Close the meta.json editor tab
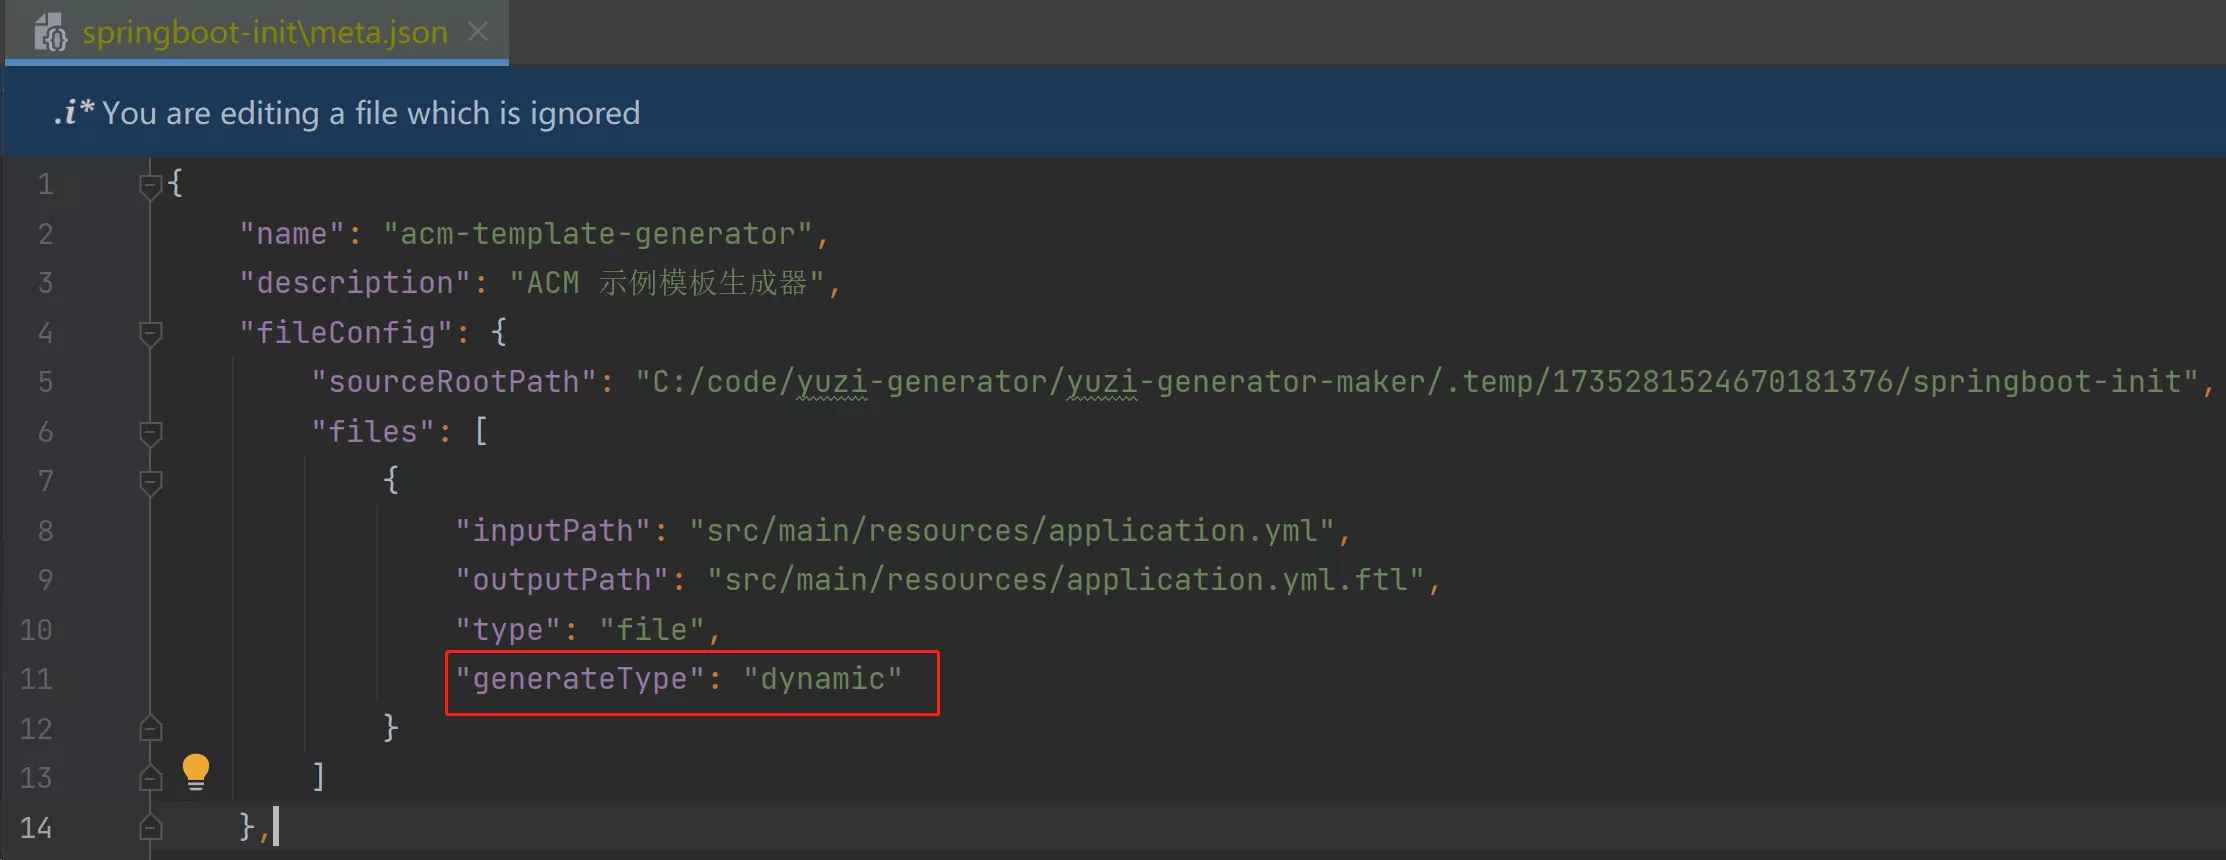2226x860 pixels. pyautogui.click(x=478, y=32)
